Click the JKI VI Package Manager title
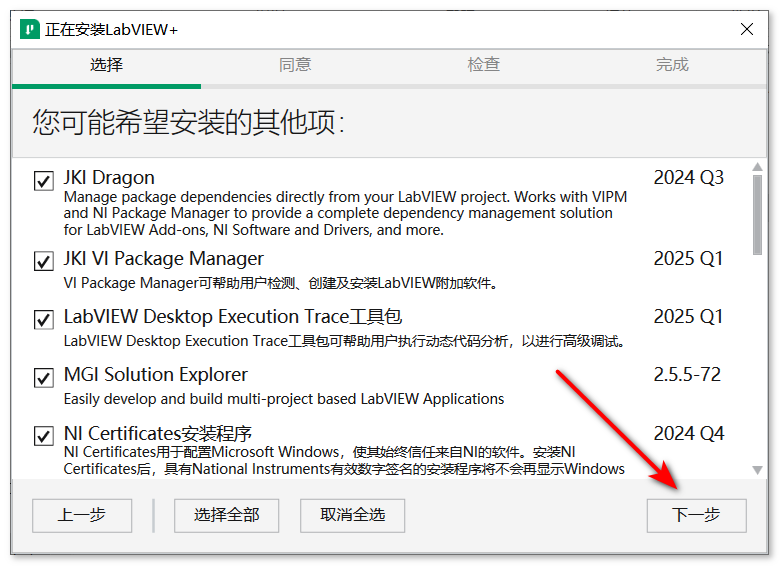Screen dimensions: 780x566 (x=164, y=259)
